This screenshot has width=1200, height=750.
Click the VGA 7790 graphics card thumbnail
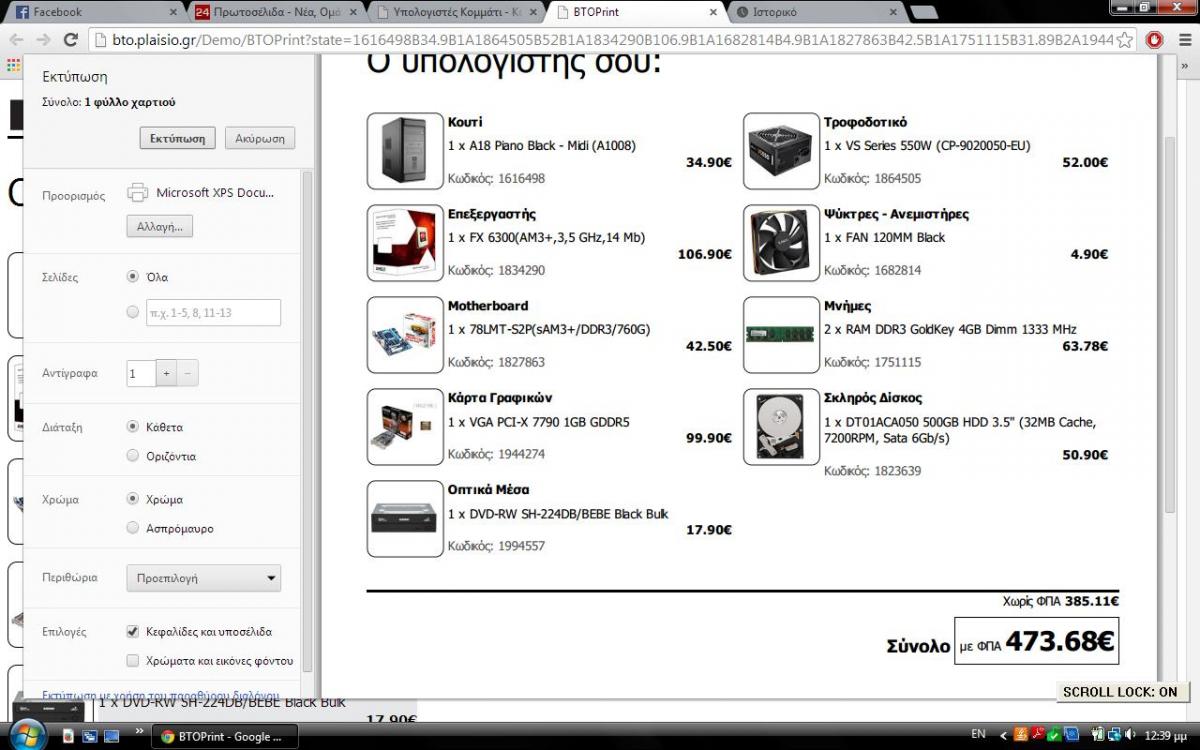click(404, 427)
